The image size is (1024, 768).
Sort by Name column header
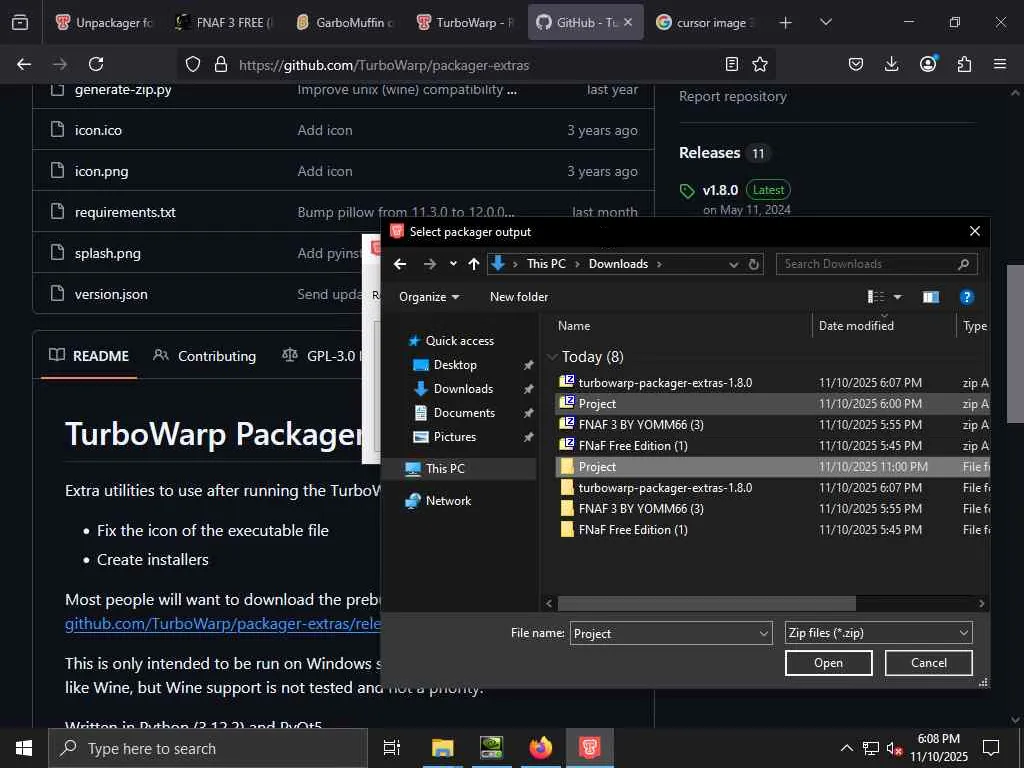574,326
